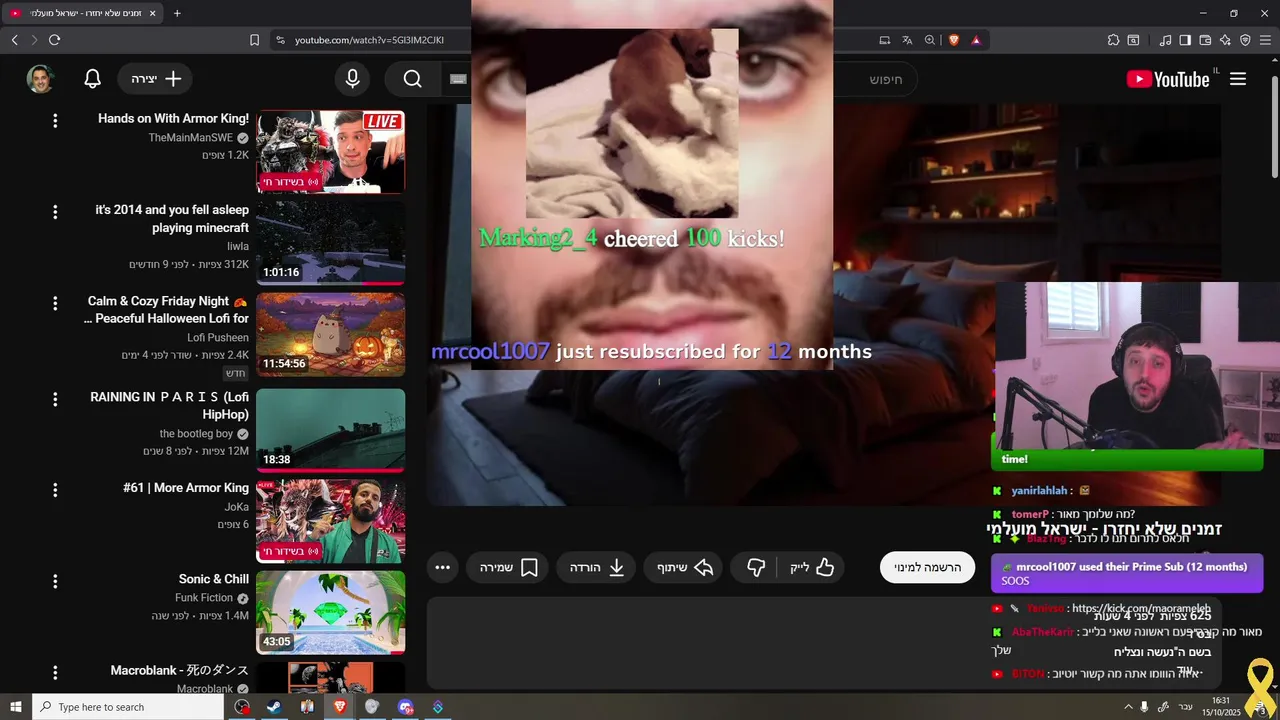Select the current YouTube browser tab
The image size is (1280, 720).
pos(82,13)
